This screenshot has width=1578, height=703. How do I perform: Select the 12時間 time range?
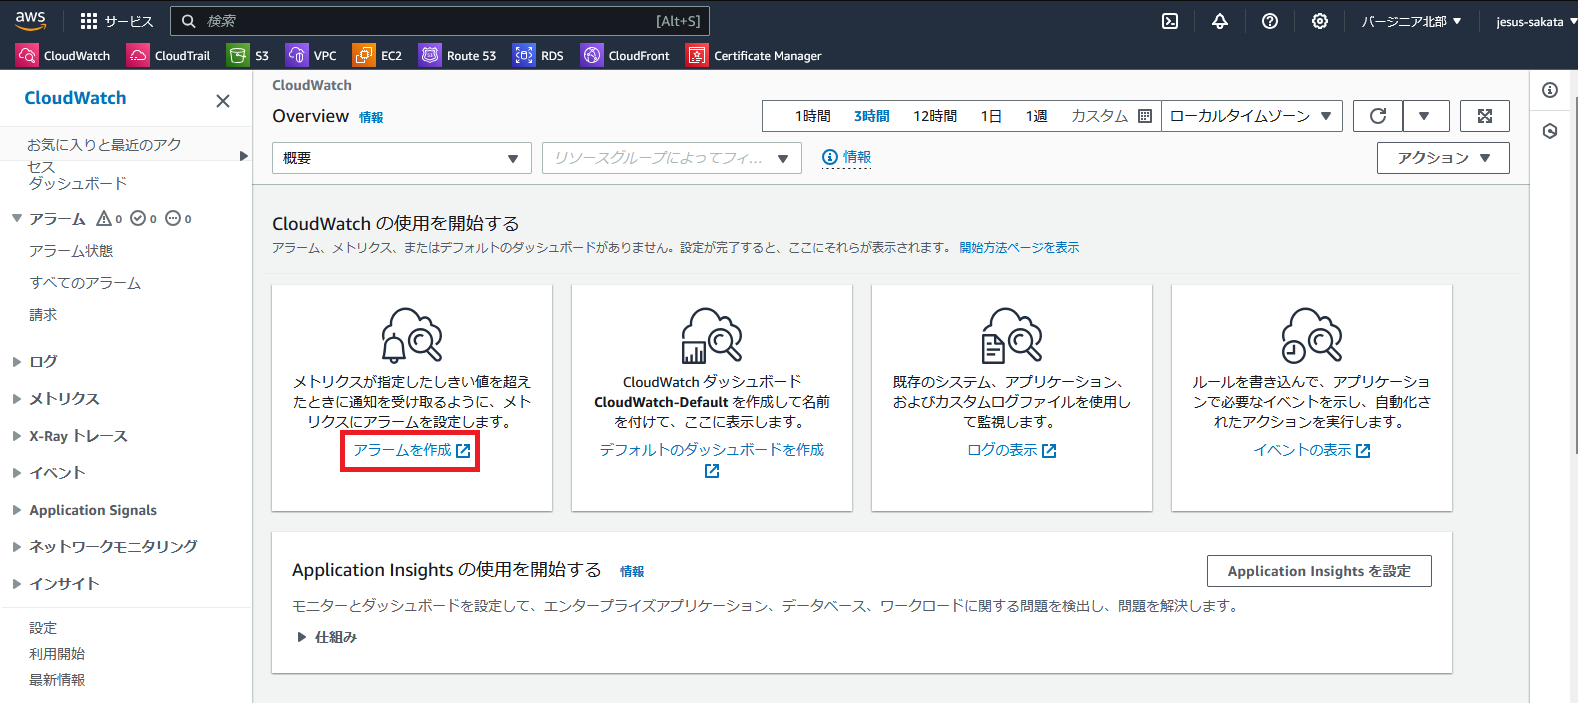[x=935, y=116]
